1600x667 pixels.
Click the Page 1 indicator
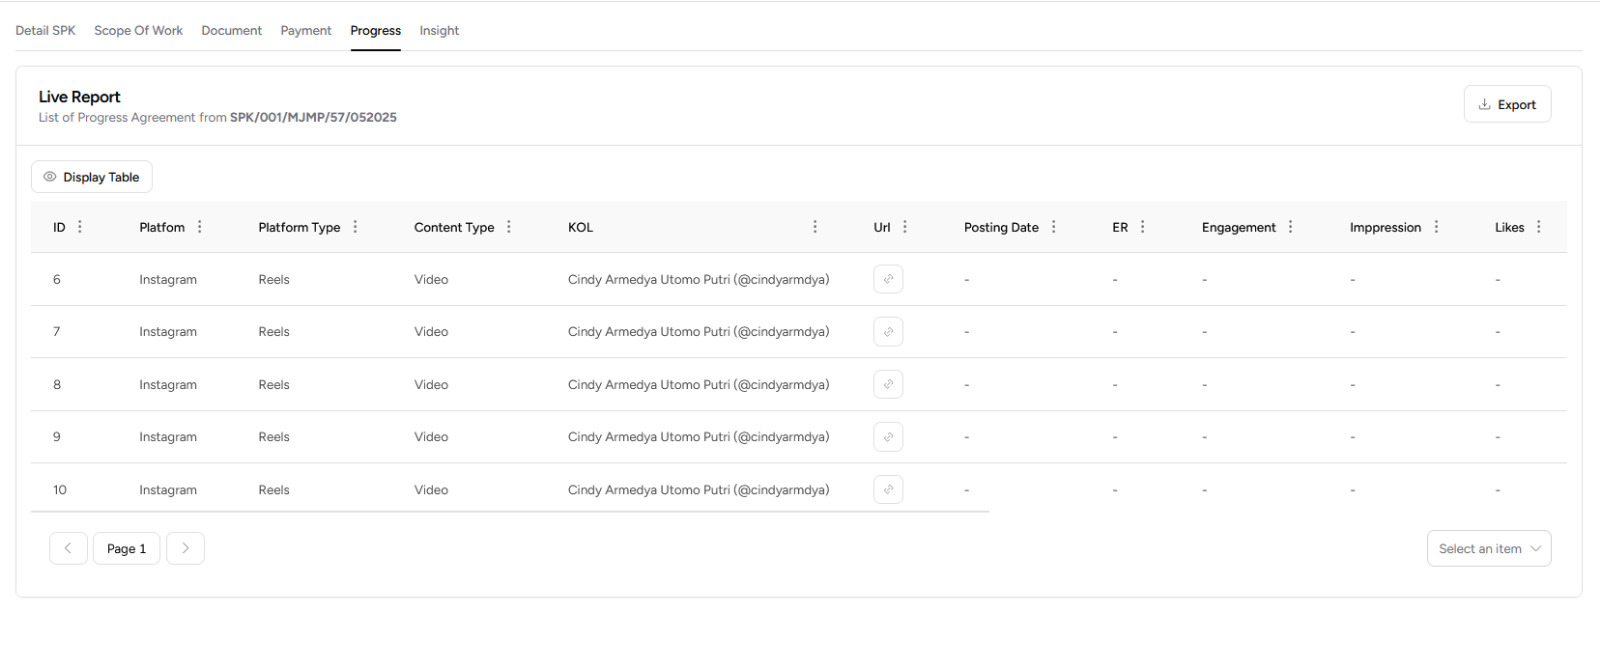(126, 548)
